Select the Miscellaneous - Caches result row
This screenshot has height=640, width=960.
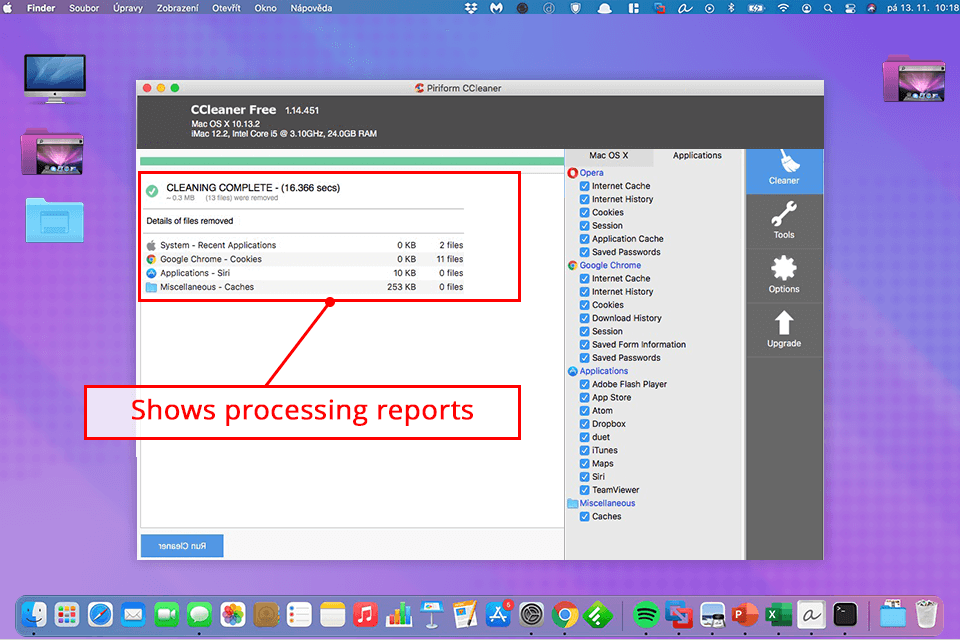pyautogui.click(x=304, y=287)
